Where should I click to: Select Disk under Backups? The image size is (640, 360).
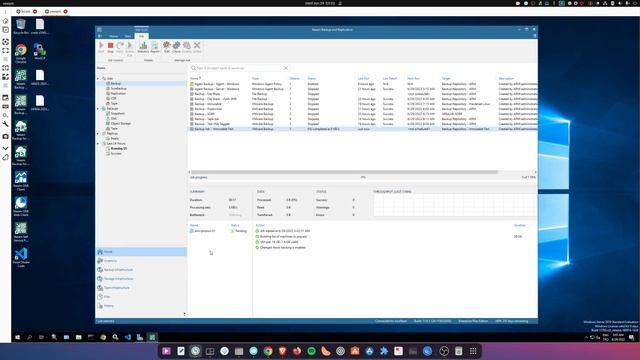[x=113, y=118]
